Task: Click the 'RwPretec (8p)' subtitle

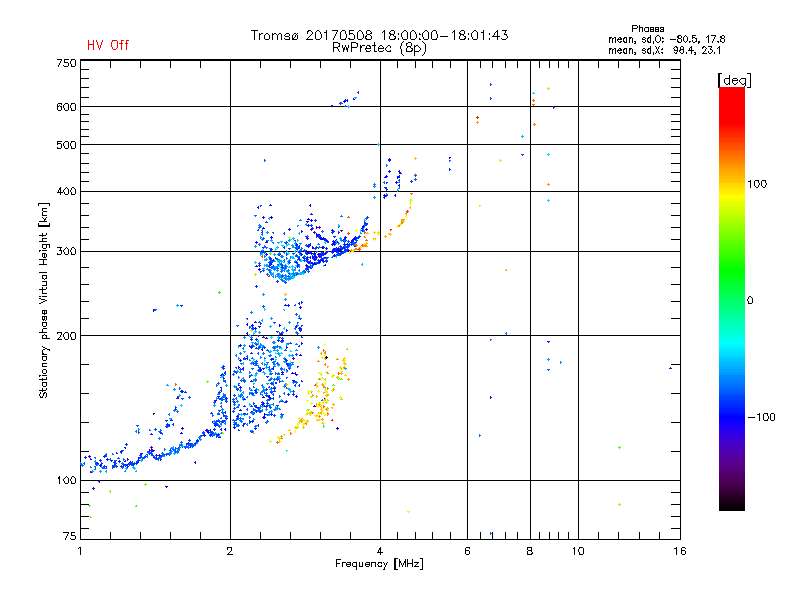Action: point(379,48)
